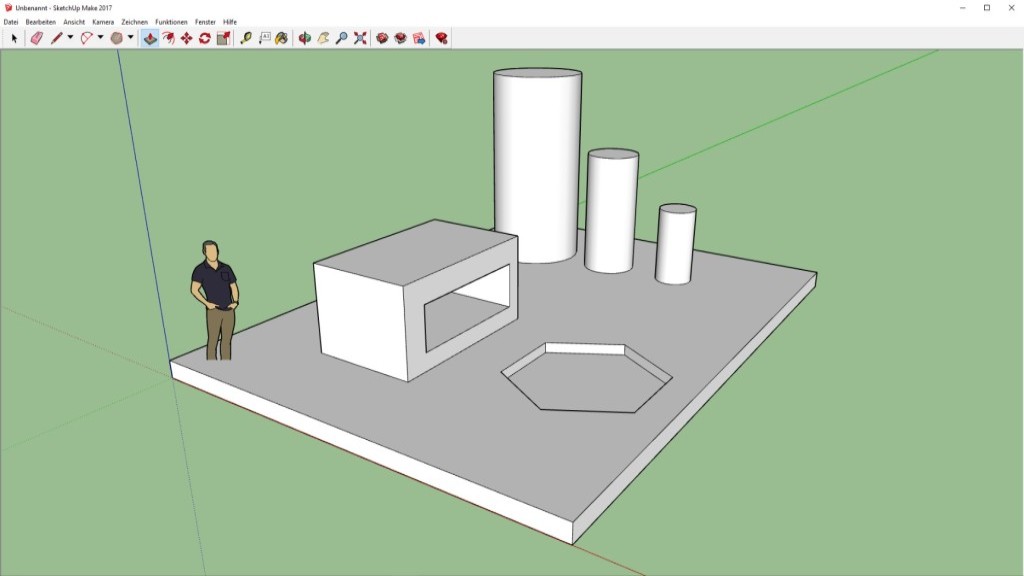Choose the Arc tool
This screenshot has width=1024, height=576.
point(85,37)
